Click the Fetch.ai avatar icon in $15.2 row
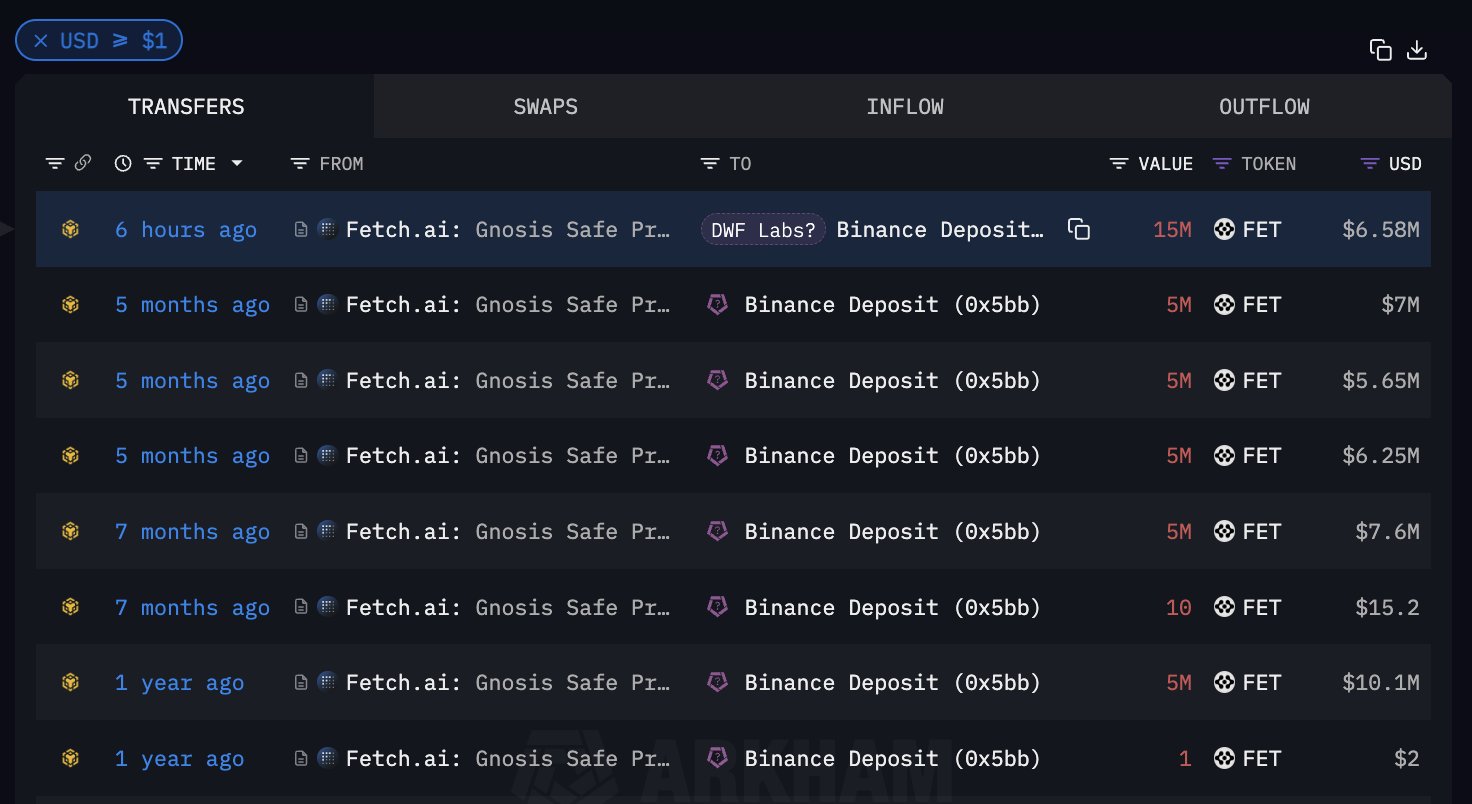Image resolution: width=1472 pixels, height=804 pixels. point(327,607)
